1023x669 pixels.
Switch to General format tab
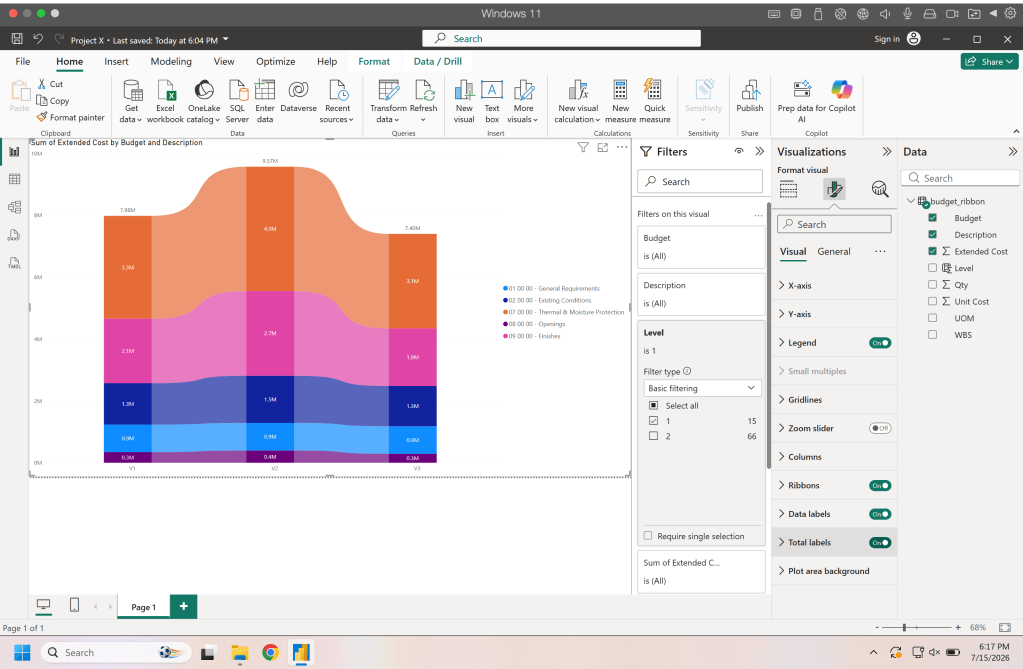point(834,251)
